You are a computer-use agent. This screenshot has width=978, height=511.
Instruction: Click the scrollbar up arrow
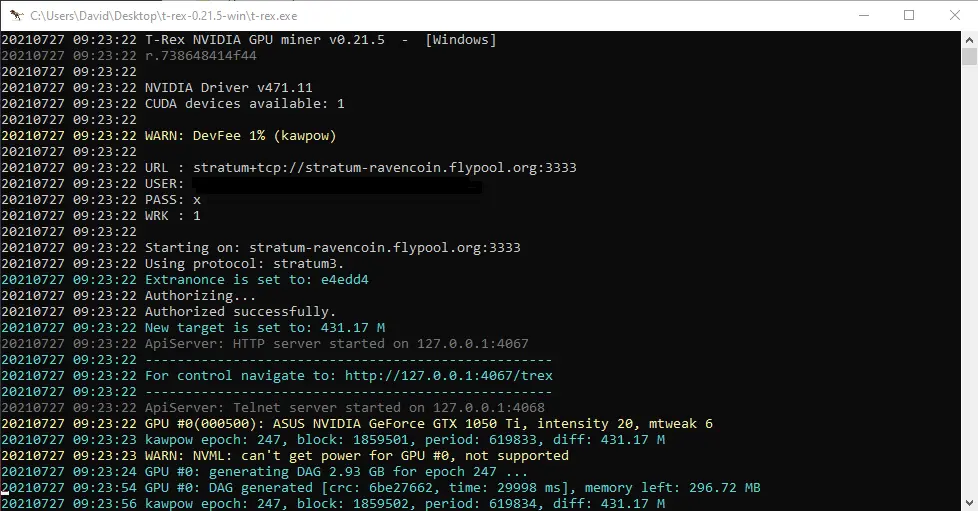969,39
